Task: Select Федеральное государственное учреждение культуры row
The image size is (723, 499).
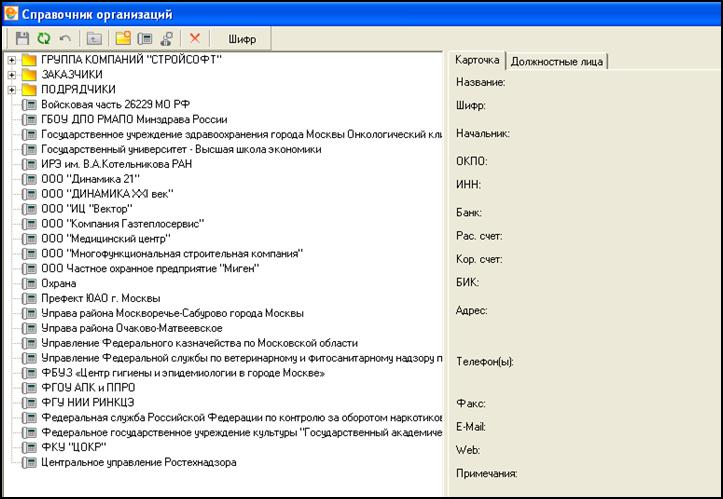Action: pyautogui.click(x=241, y=433)
